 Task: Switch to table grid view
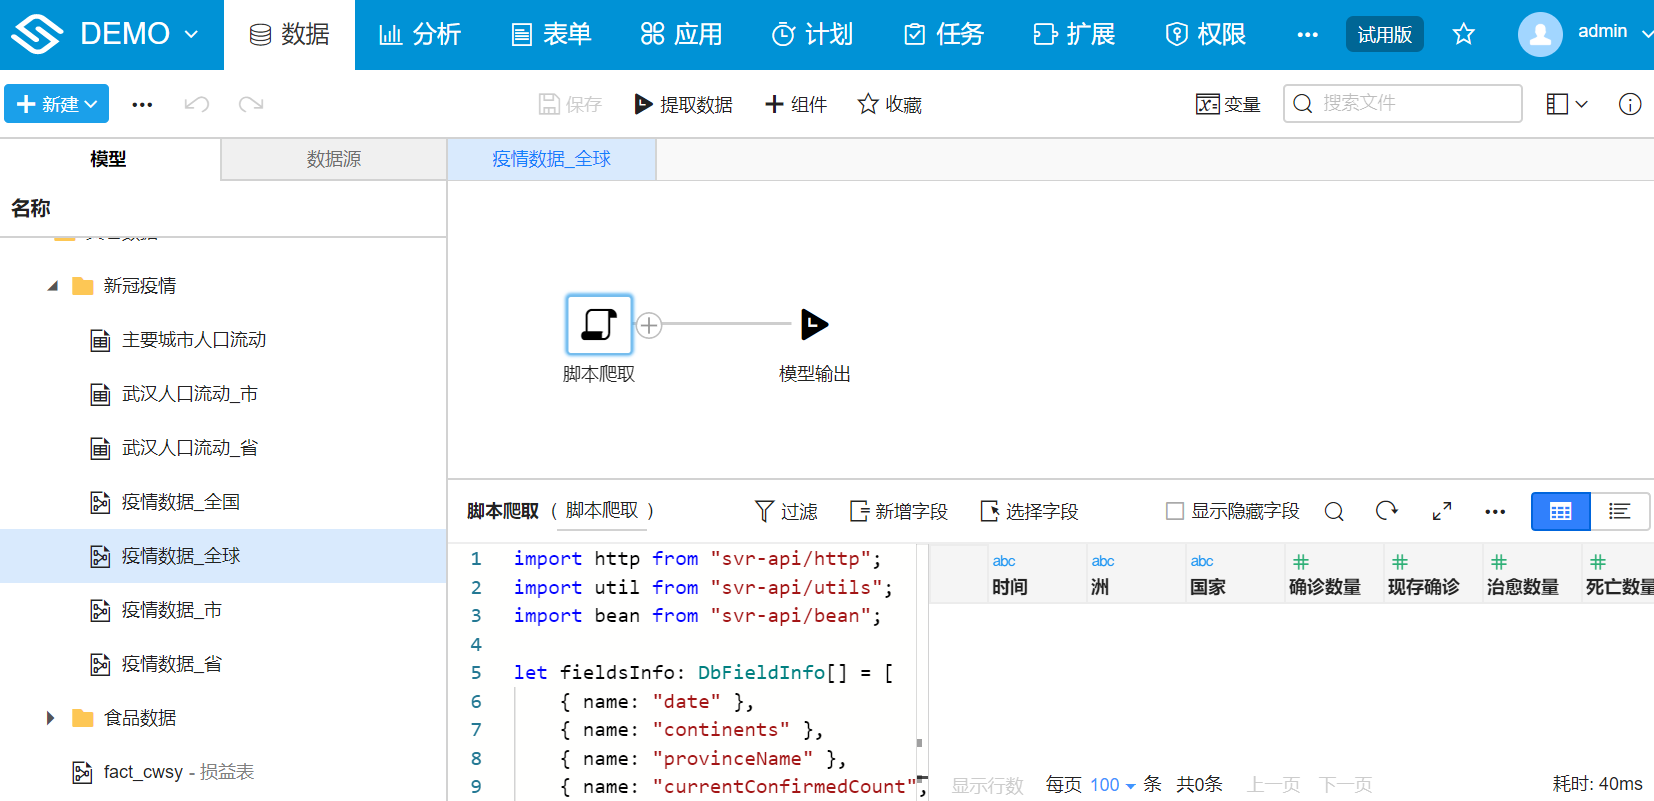(1560, 511)
